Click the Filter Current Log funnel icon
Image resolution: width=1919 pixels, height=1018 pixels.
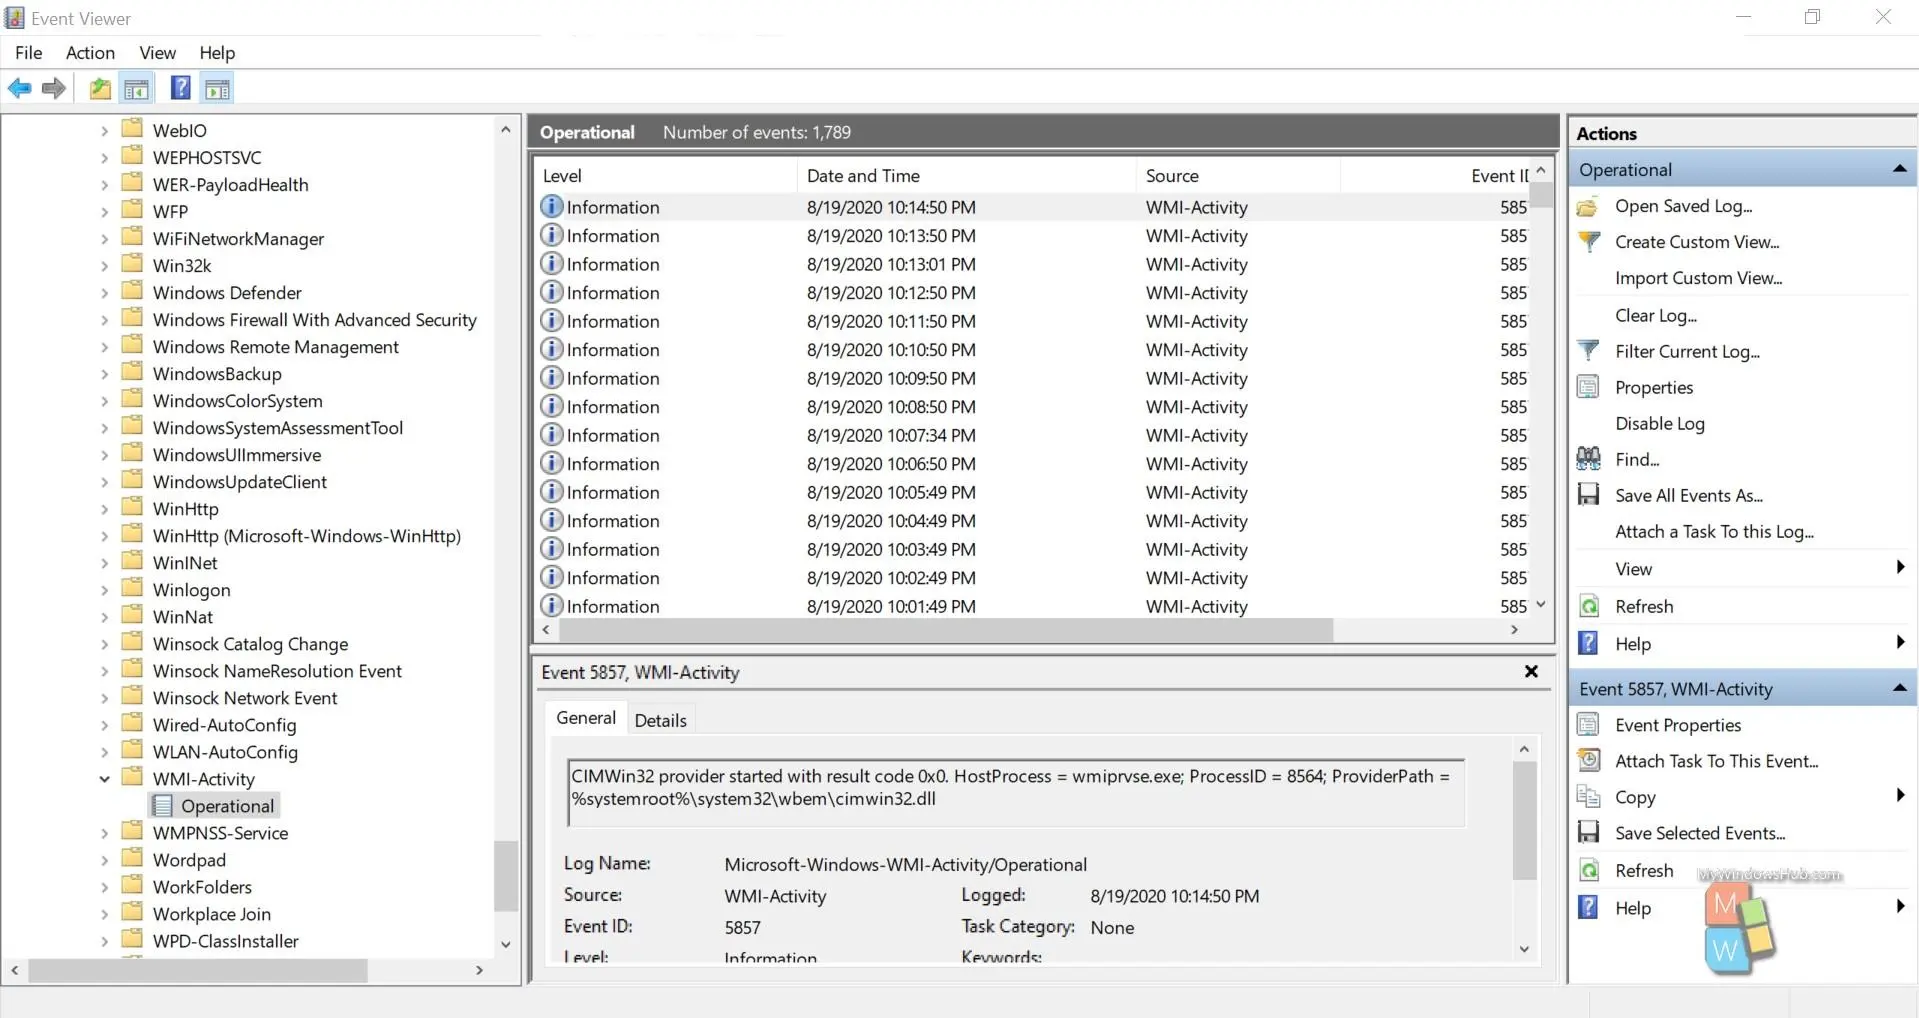[x=1588, y=351]
